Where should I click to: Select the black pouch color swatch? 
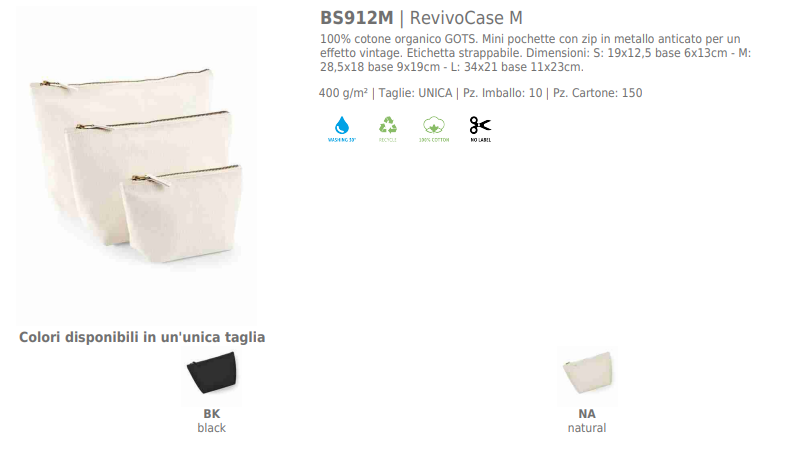coord(212,373)
